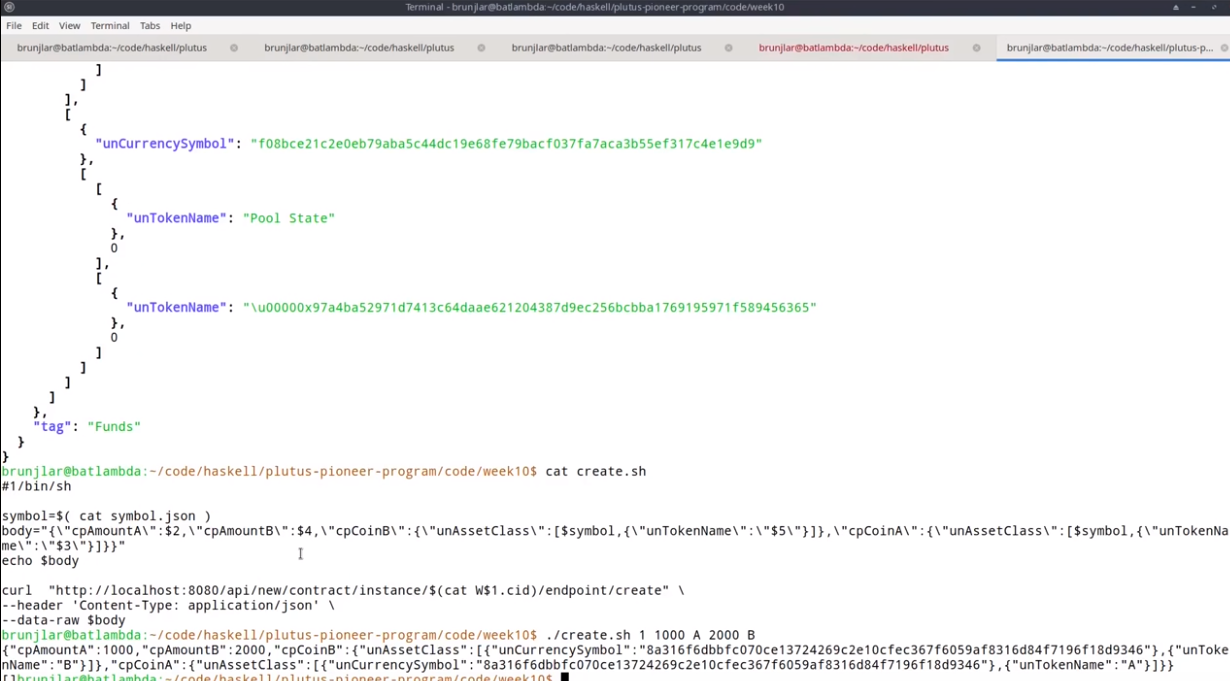Close the active plutus-p... tab
1230x681 pixels.
point(1223,48)
